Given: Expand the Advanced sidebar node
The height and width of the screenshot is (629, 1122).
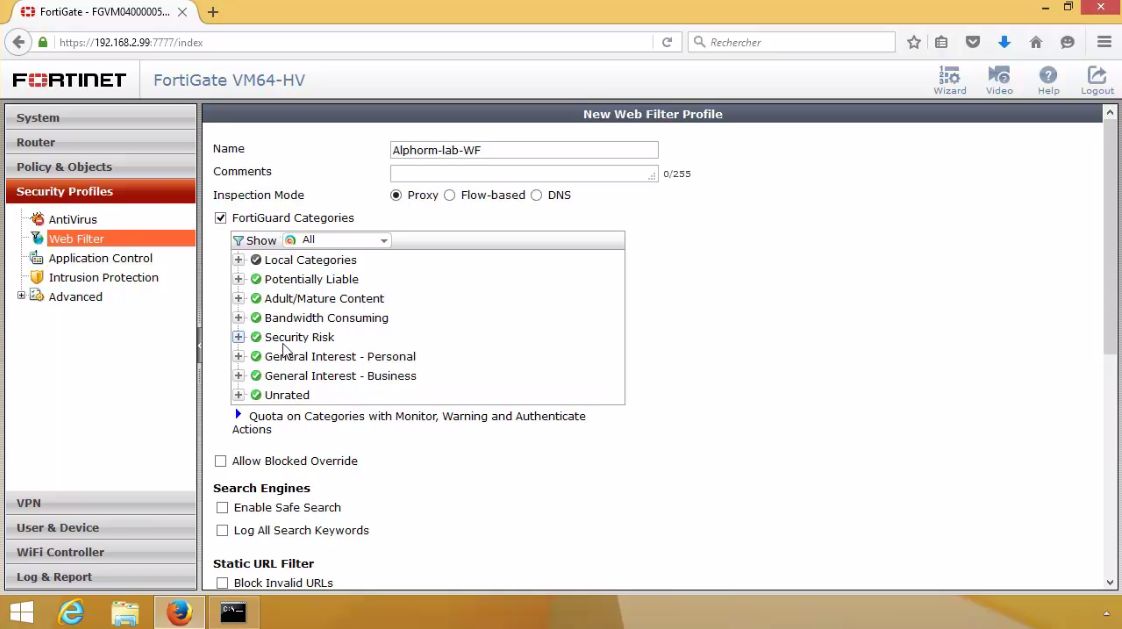Looking at the screenshot, I should tap(21, 296).
